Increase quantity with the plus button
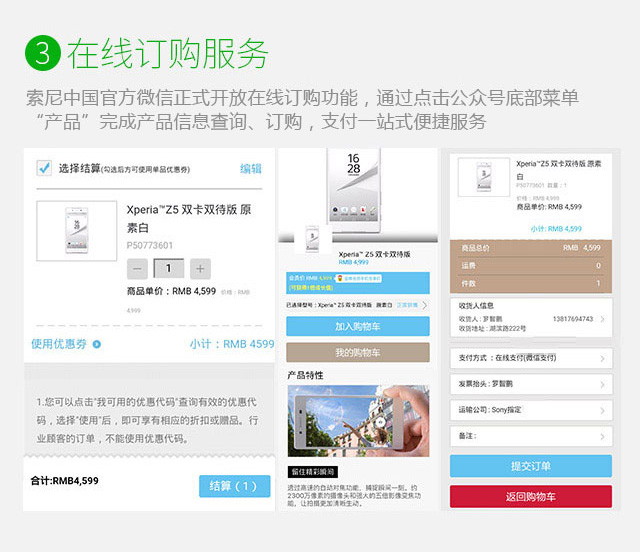This screenshot has width=640, height=552. pos(200,268)
